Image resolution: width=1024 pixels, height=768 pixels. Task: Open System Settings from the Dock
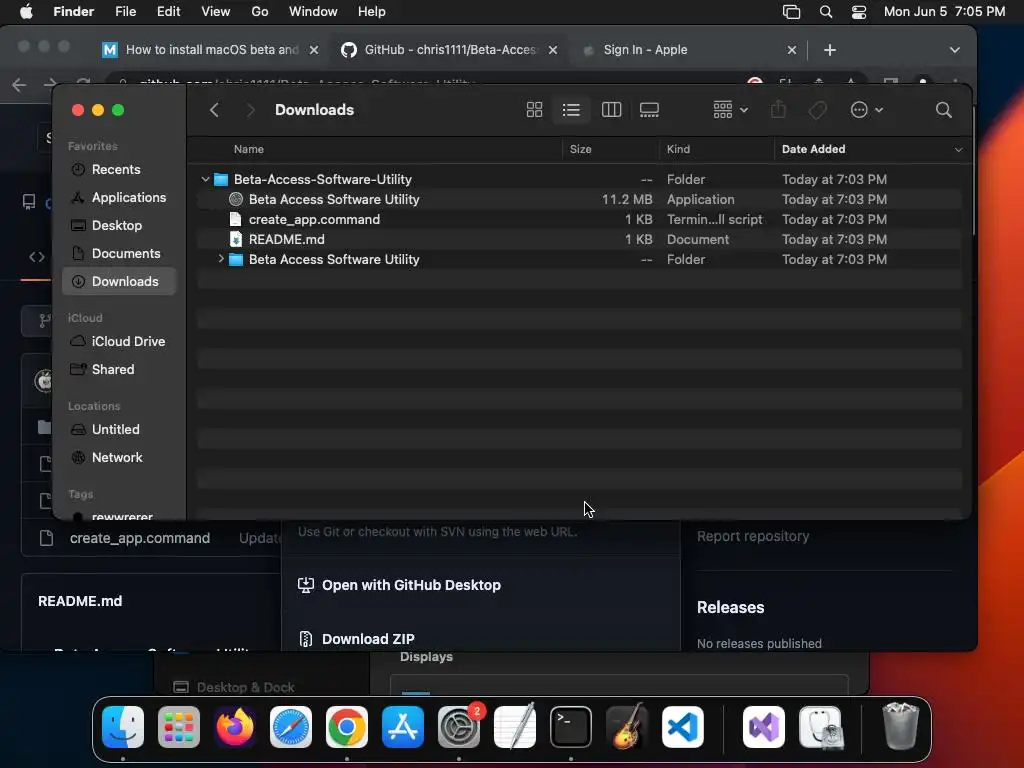pyautogui.click(x=458, y=727)
